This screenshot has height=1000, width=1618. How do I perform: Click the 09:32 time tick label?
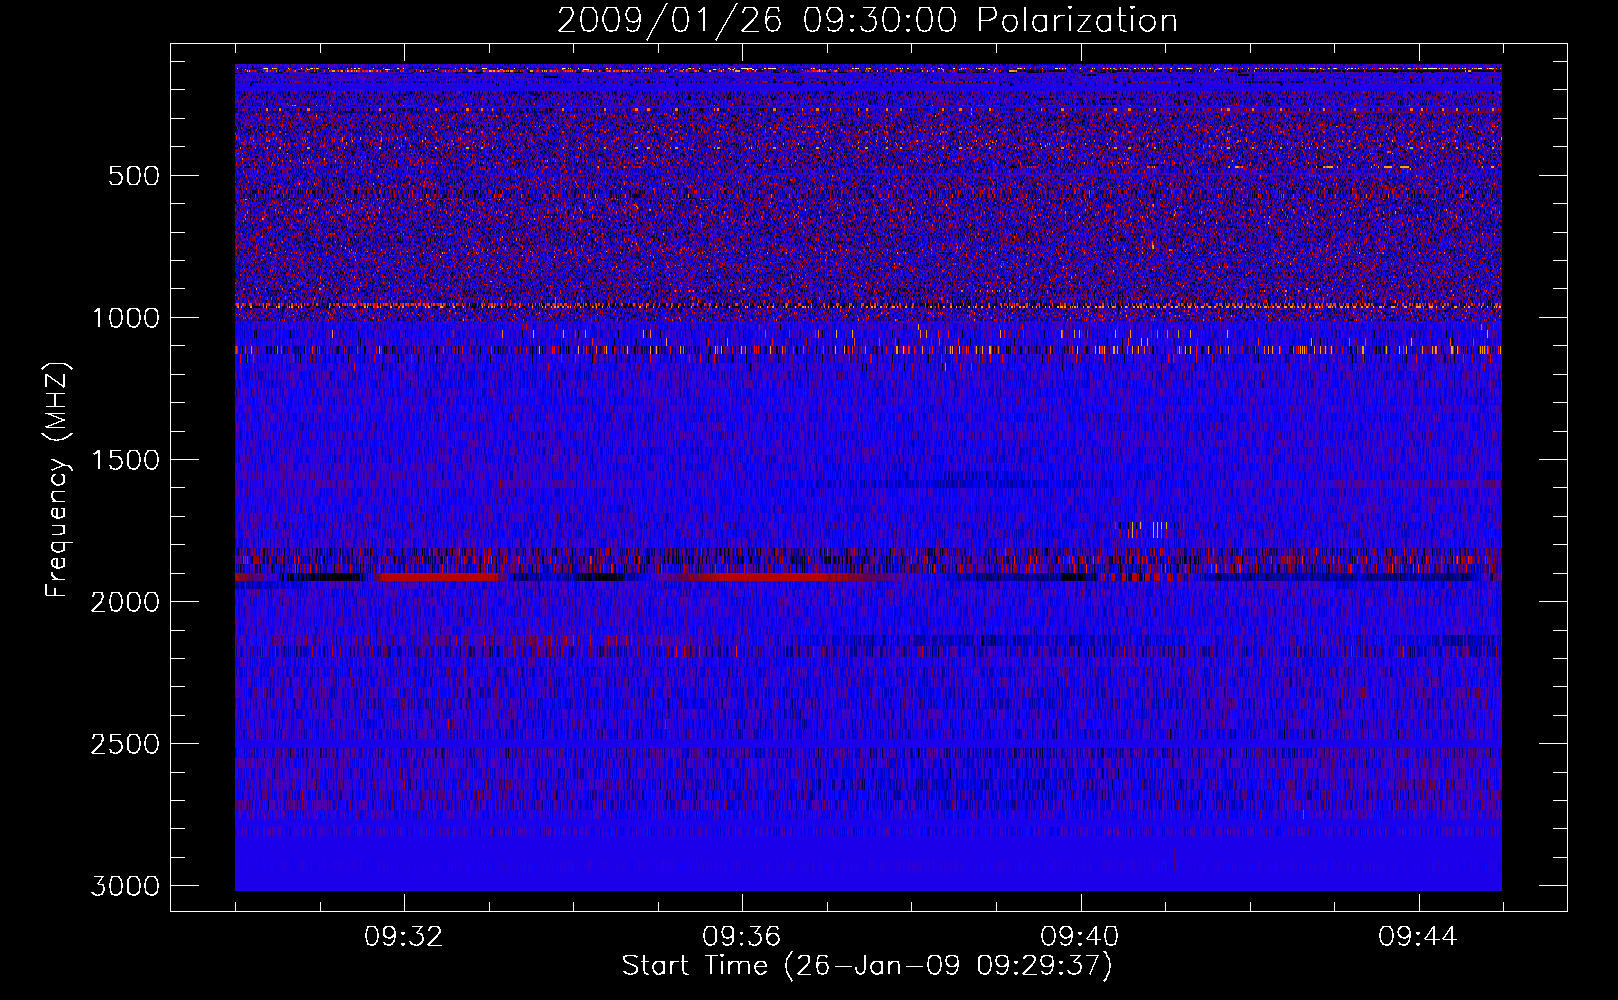point(404,937)
